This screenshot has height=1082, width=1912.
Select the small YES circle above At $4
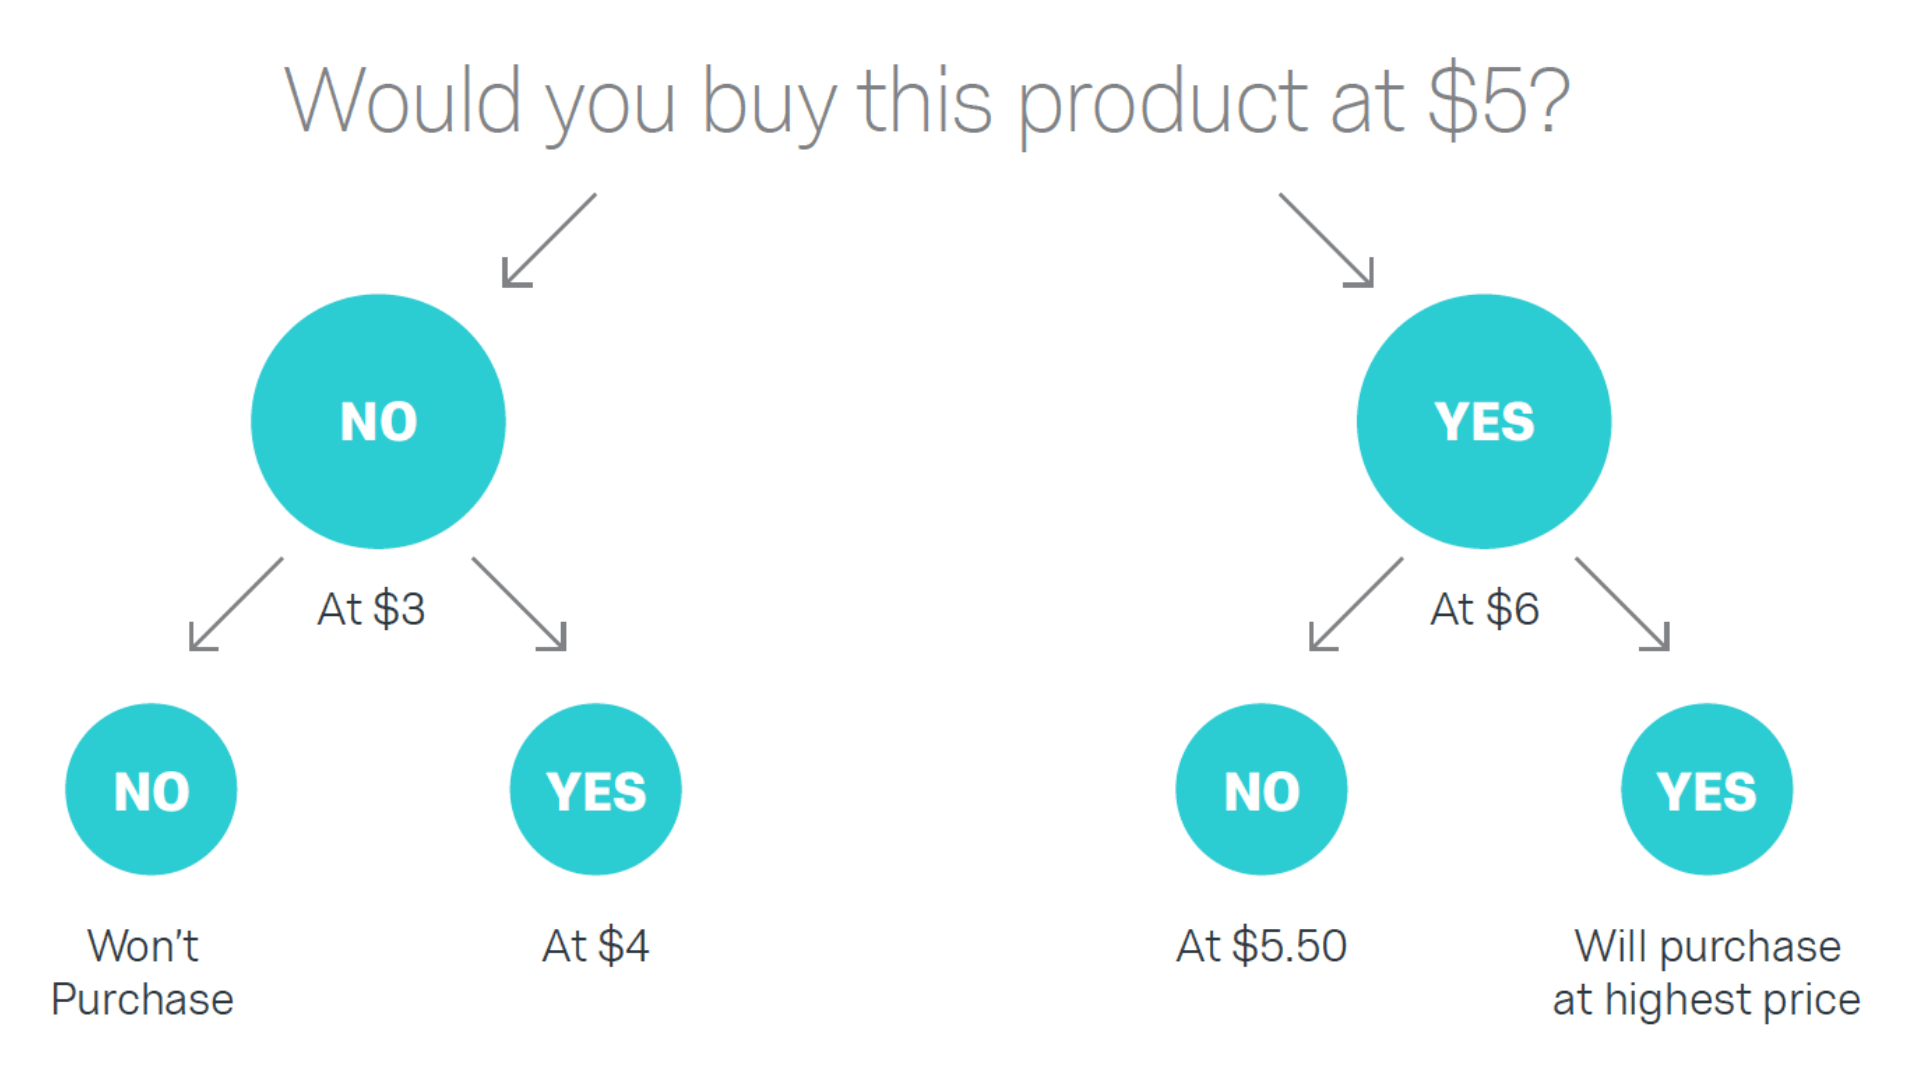coord(595,789)
